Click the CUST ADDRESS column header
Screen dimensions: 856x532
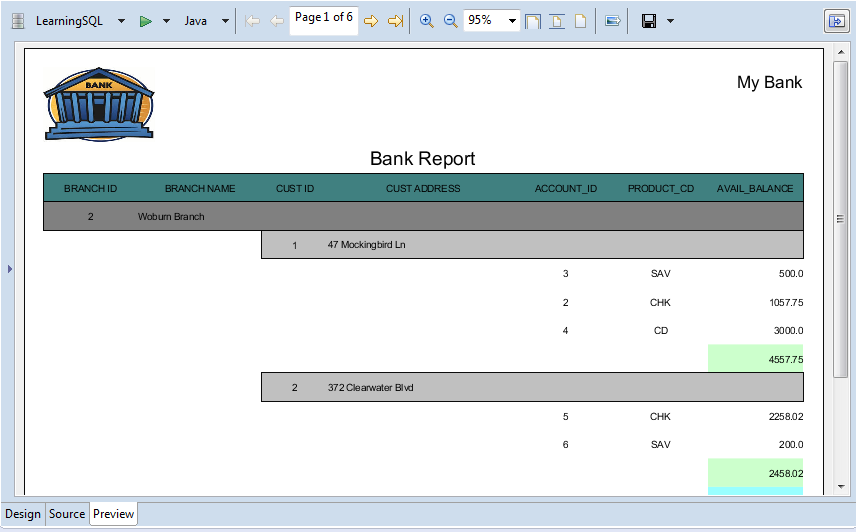pyautogui.click(x=423, y=189)
